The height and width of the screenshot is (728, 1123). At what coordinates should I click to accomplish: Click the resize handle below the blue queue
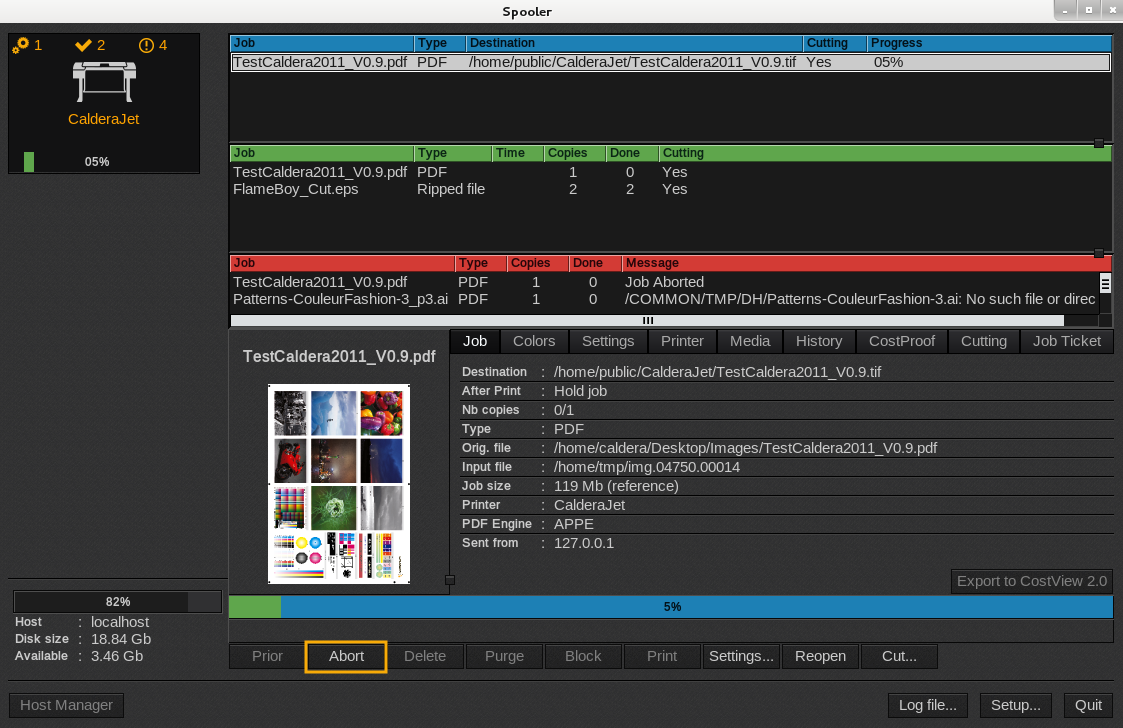1099,143
